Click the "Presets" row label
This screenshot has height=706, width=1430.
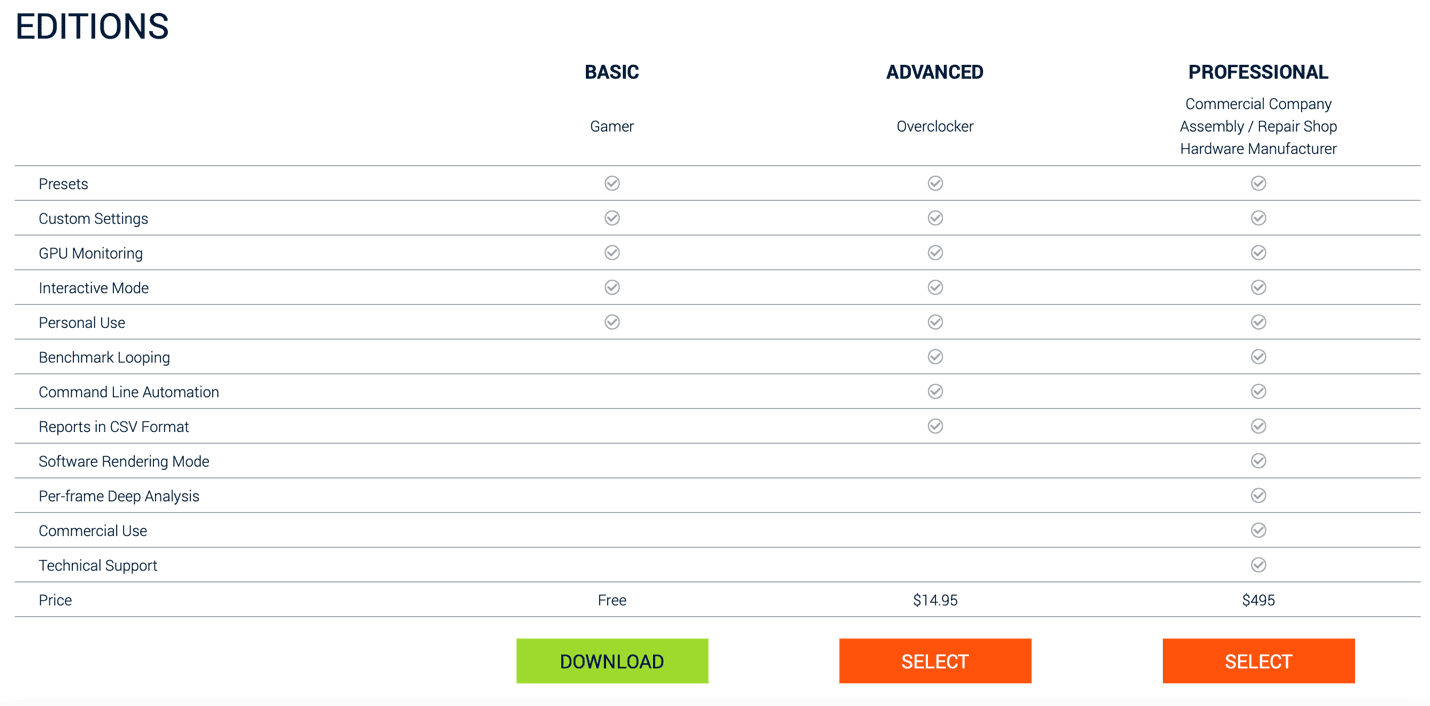(x=63, y=184)
